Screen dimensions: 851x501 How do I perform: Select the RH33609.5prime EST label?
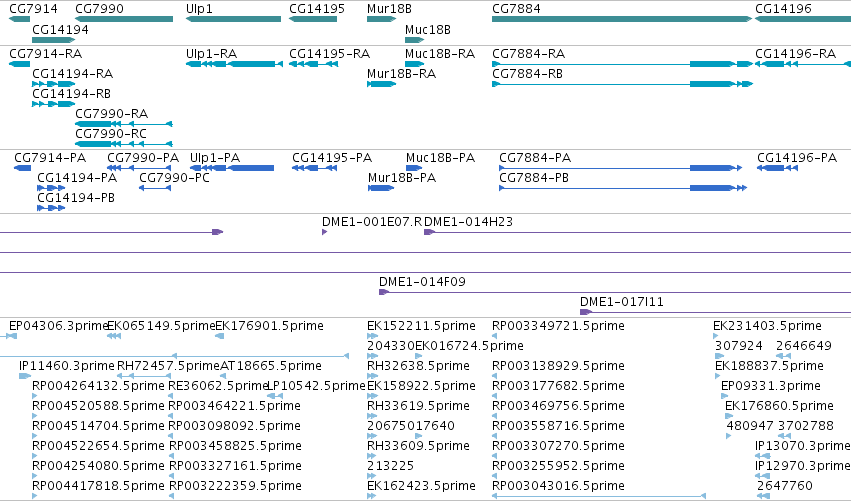(418, 446)
